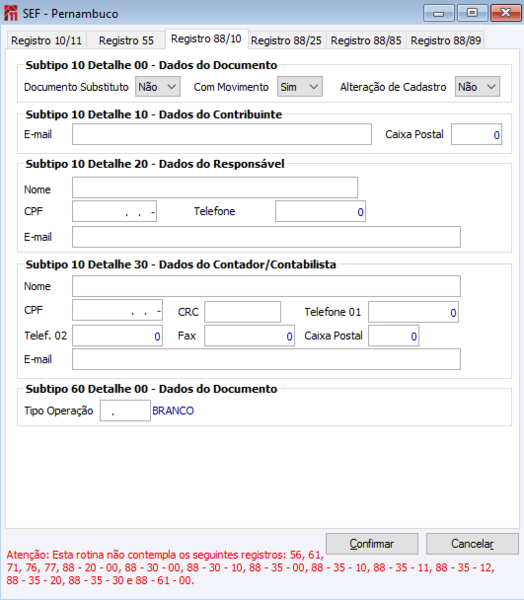Click the BRANCO operation type label
Screen dimensions: 524x600
coord(173,411)
